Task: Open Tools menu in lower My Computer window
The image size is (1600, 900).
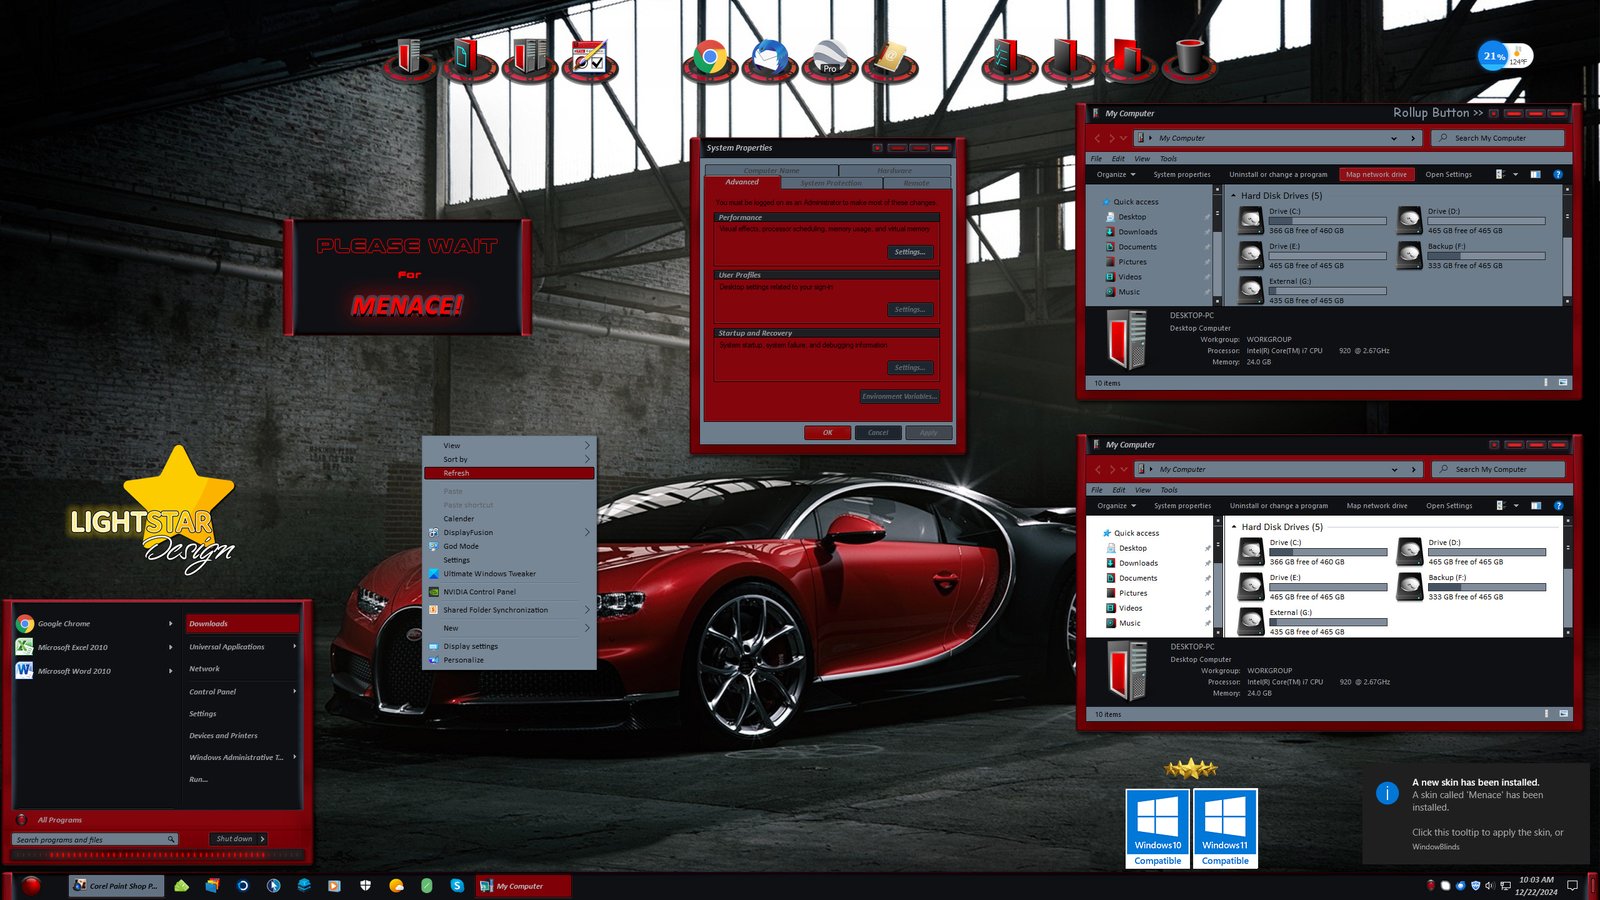Action: 1169,490
